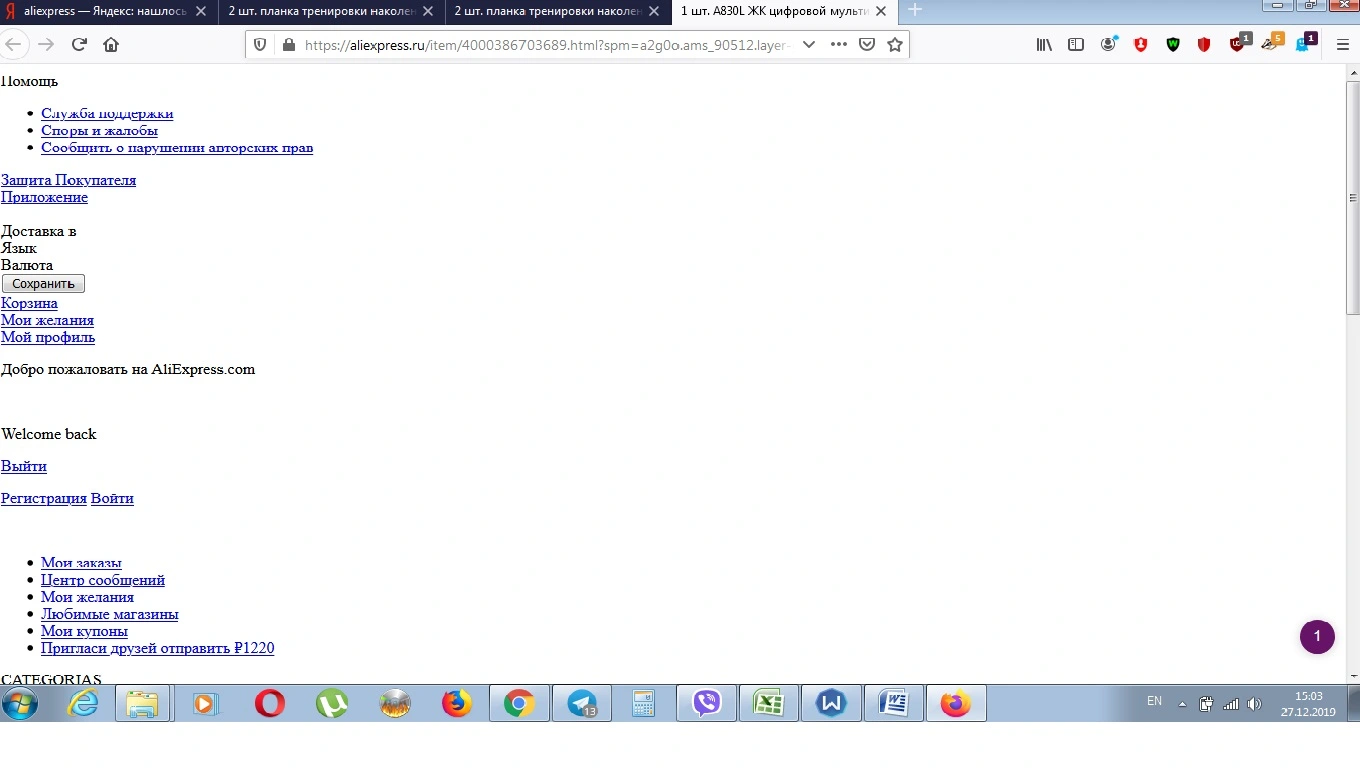This screenshot has height=768, width=1360.
Task: Launch Opera browser from taskbar
Action: pos(269,704)
